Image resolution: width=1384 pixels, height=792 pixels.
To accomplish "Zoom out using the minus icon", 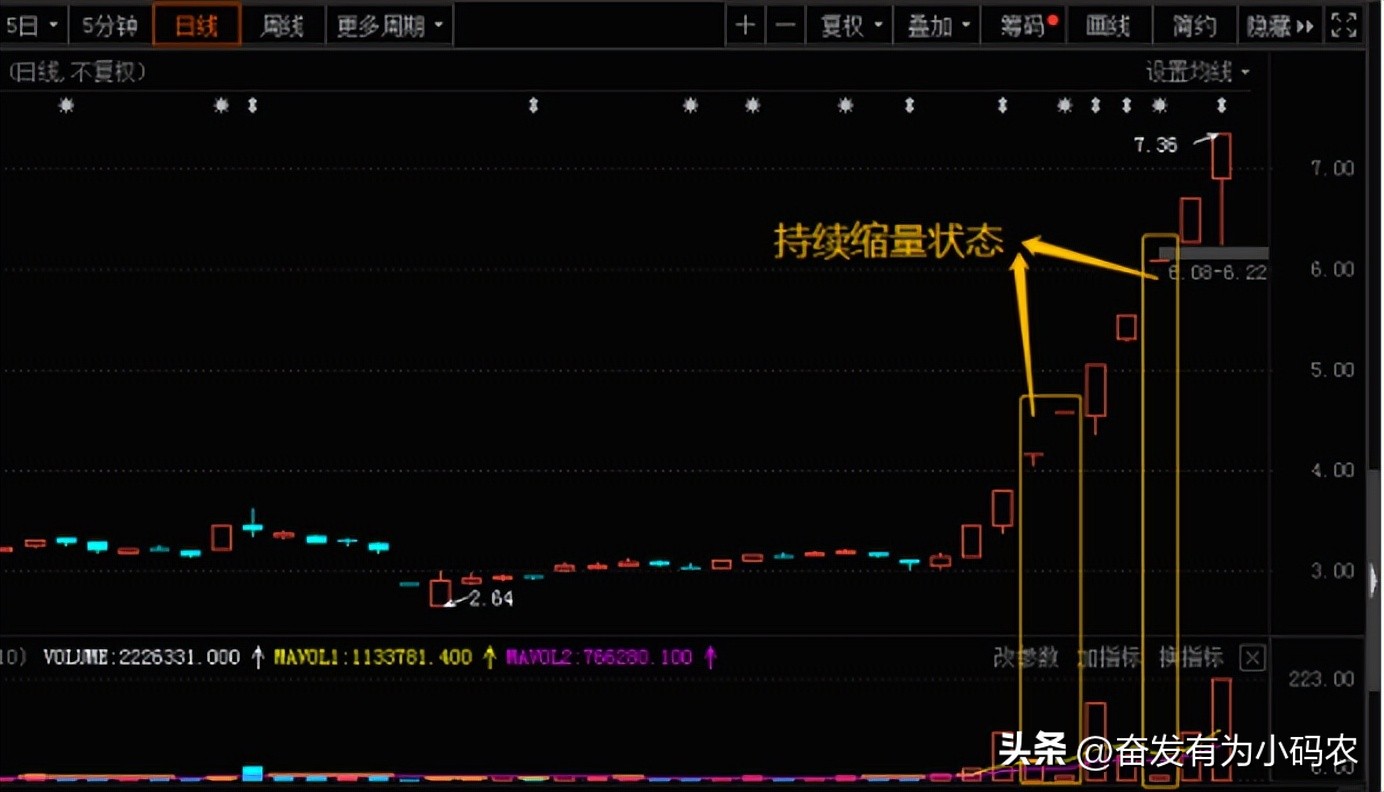I will click(x=786, y=25).
